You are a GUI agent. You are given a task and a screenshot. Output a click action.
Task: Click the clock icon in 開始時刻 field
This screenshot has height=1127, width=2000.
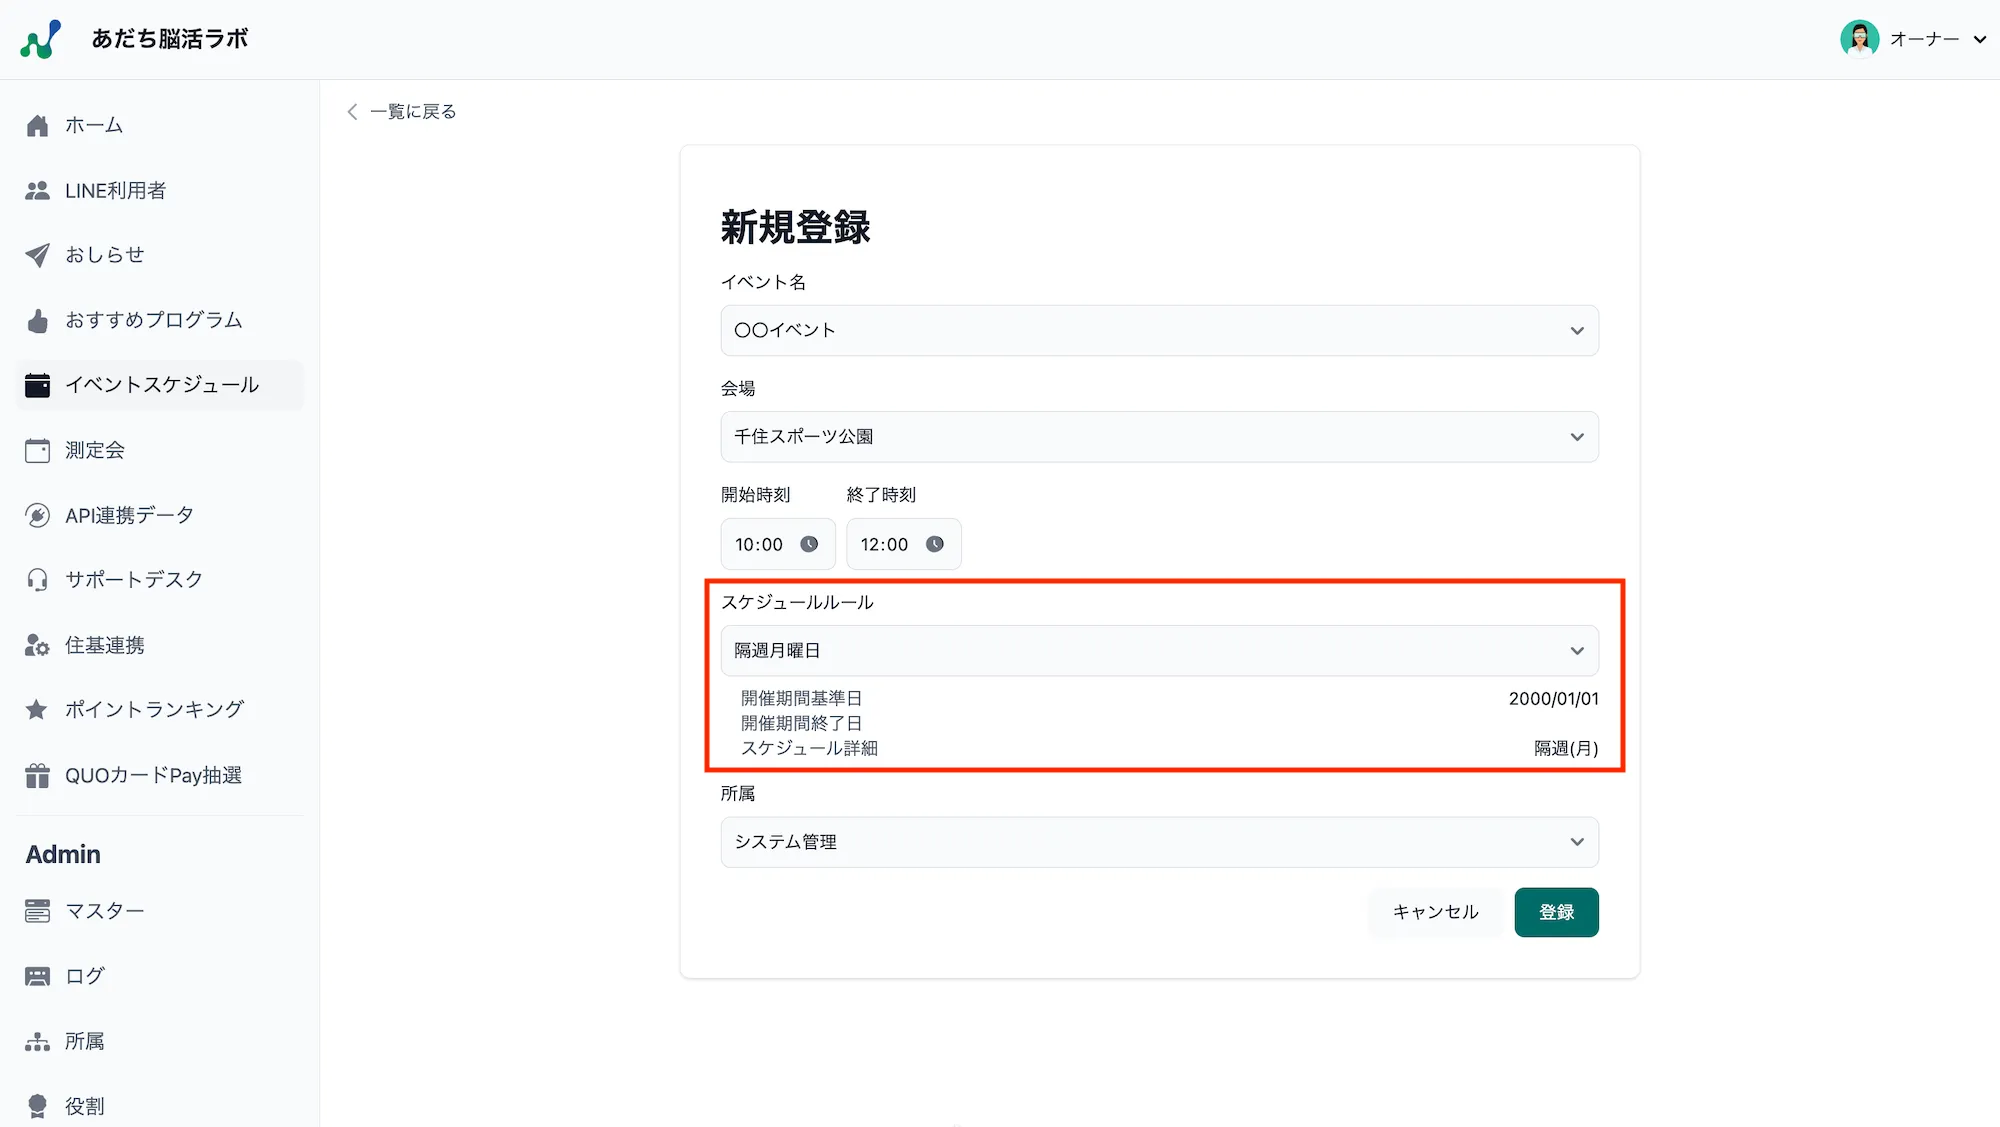[809, 544]
